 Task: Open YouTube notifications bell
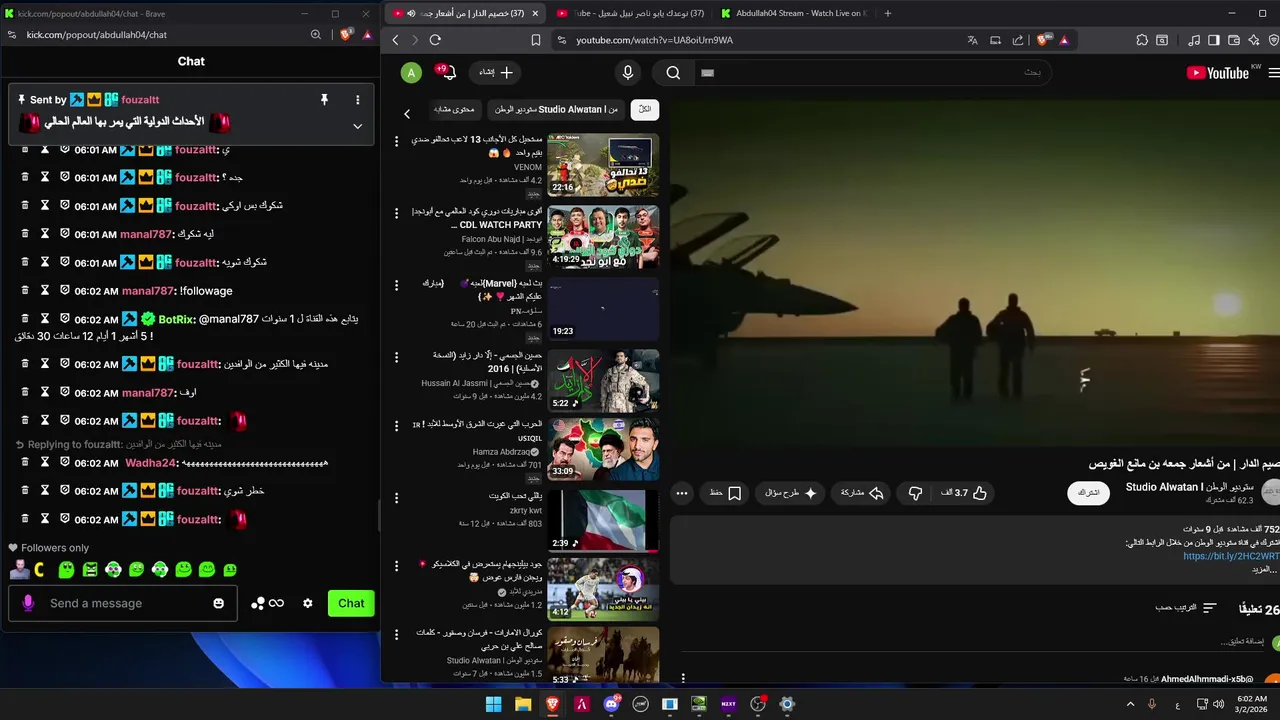[446, 72]
